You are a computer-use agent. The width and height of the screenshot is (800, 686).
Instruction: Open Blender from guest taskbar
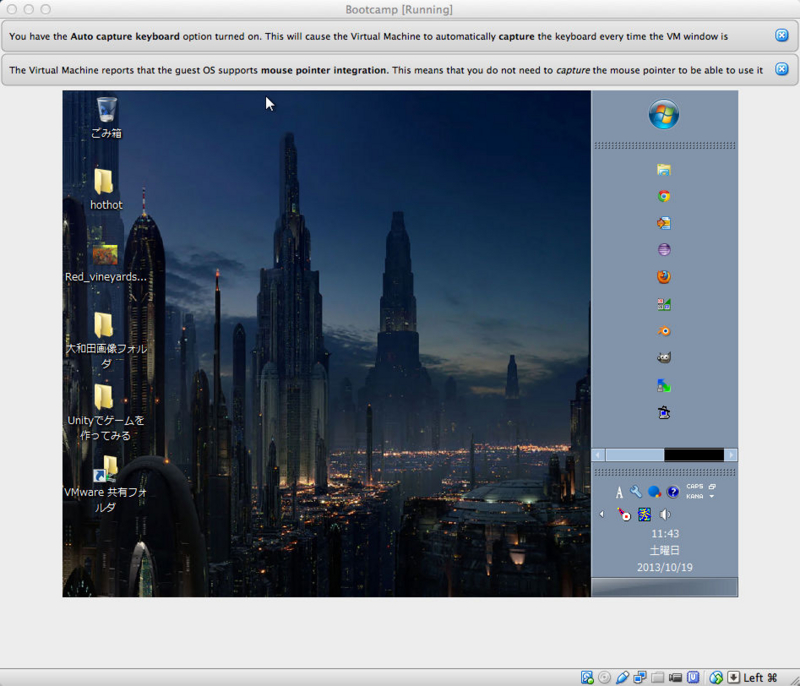(664, 331)
